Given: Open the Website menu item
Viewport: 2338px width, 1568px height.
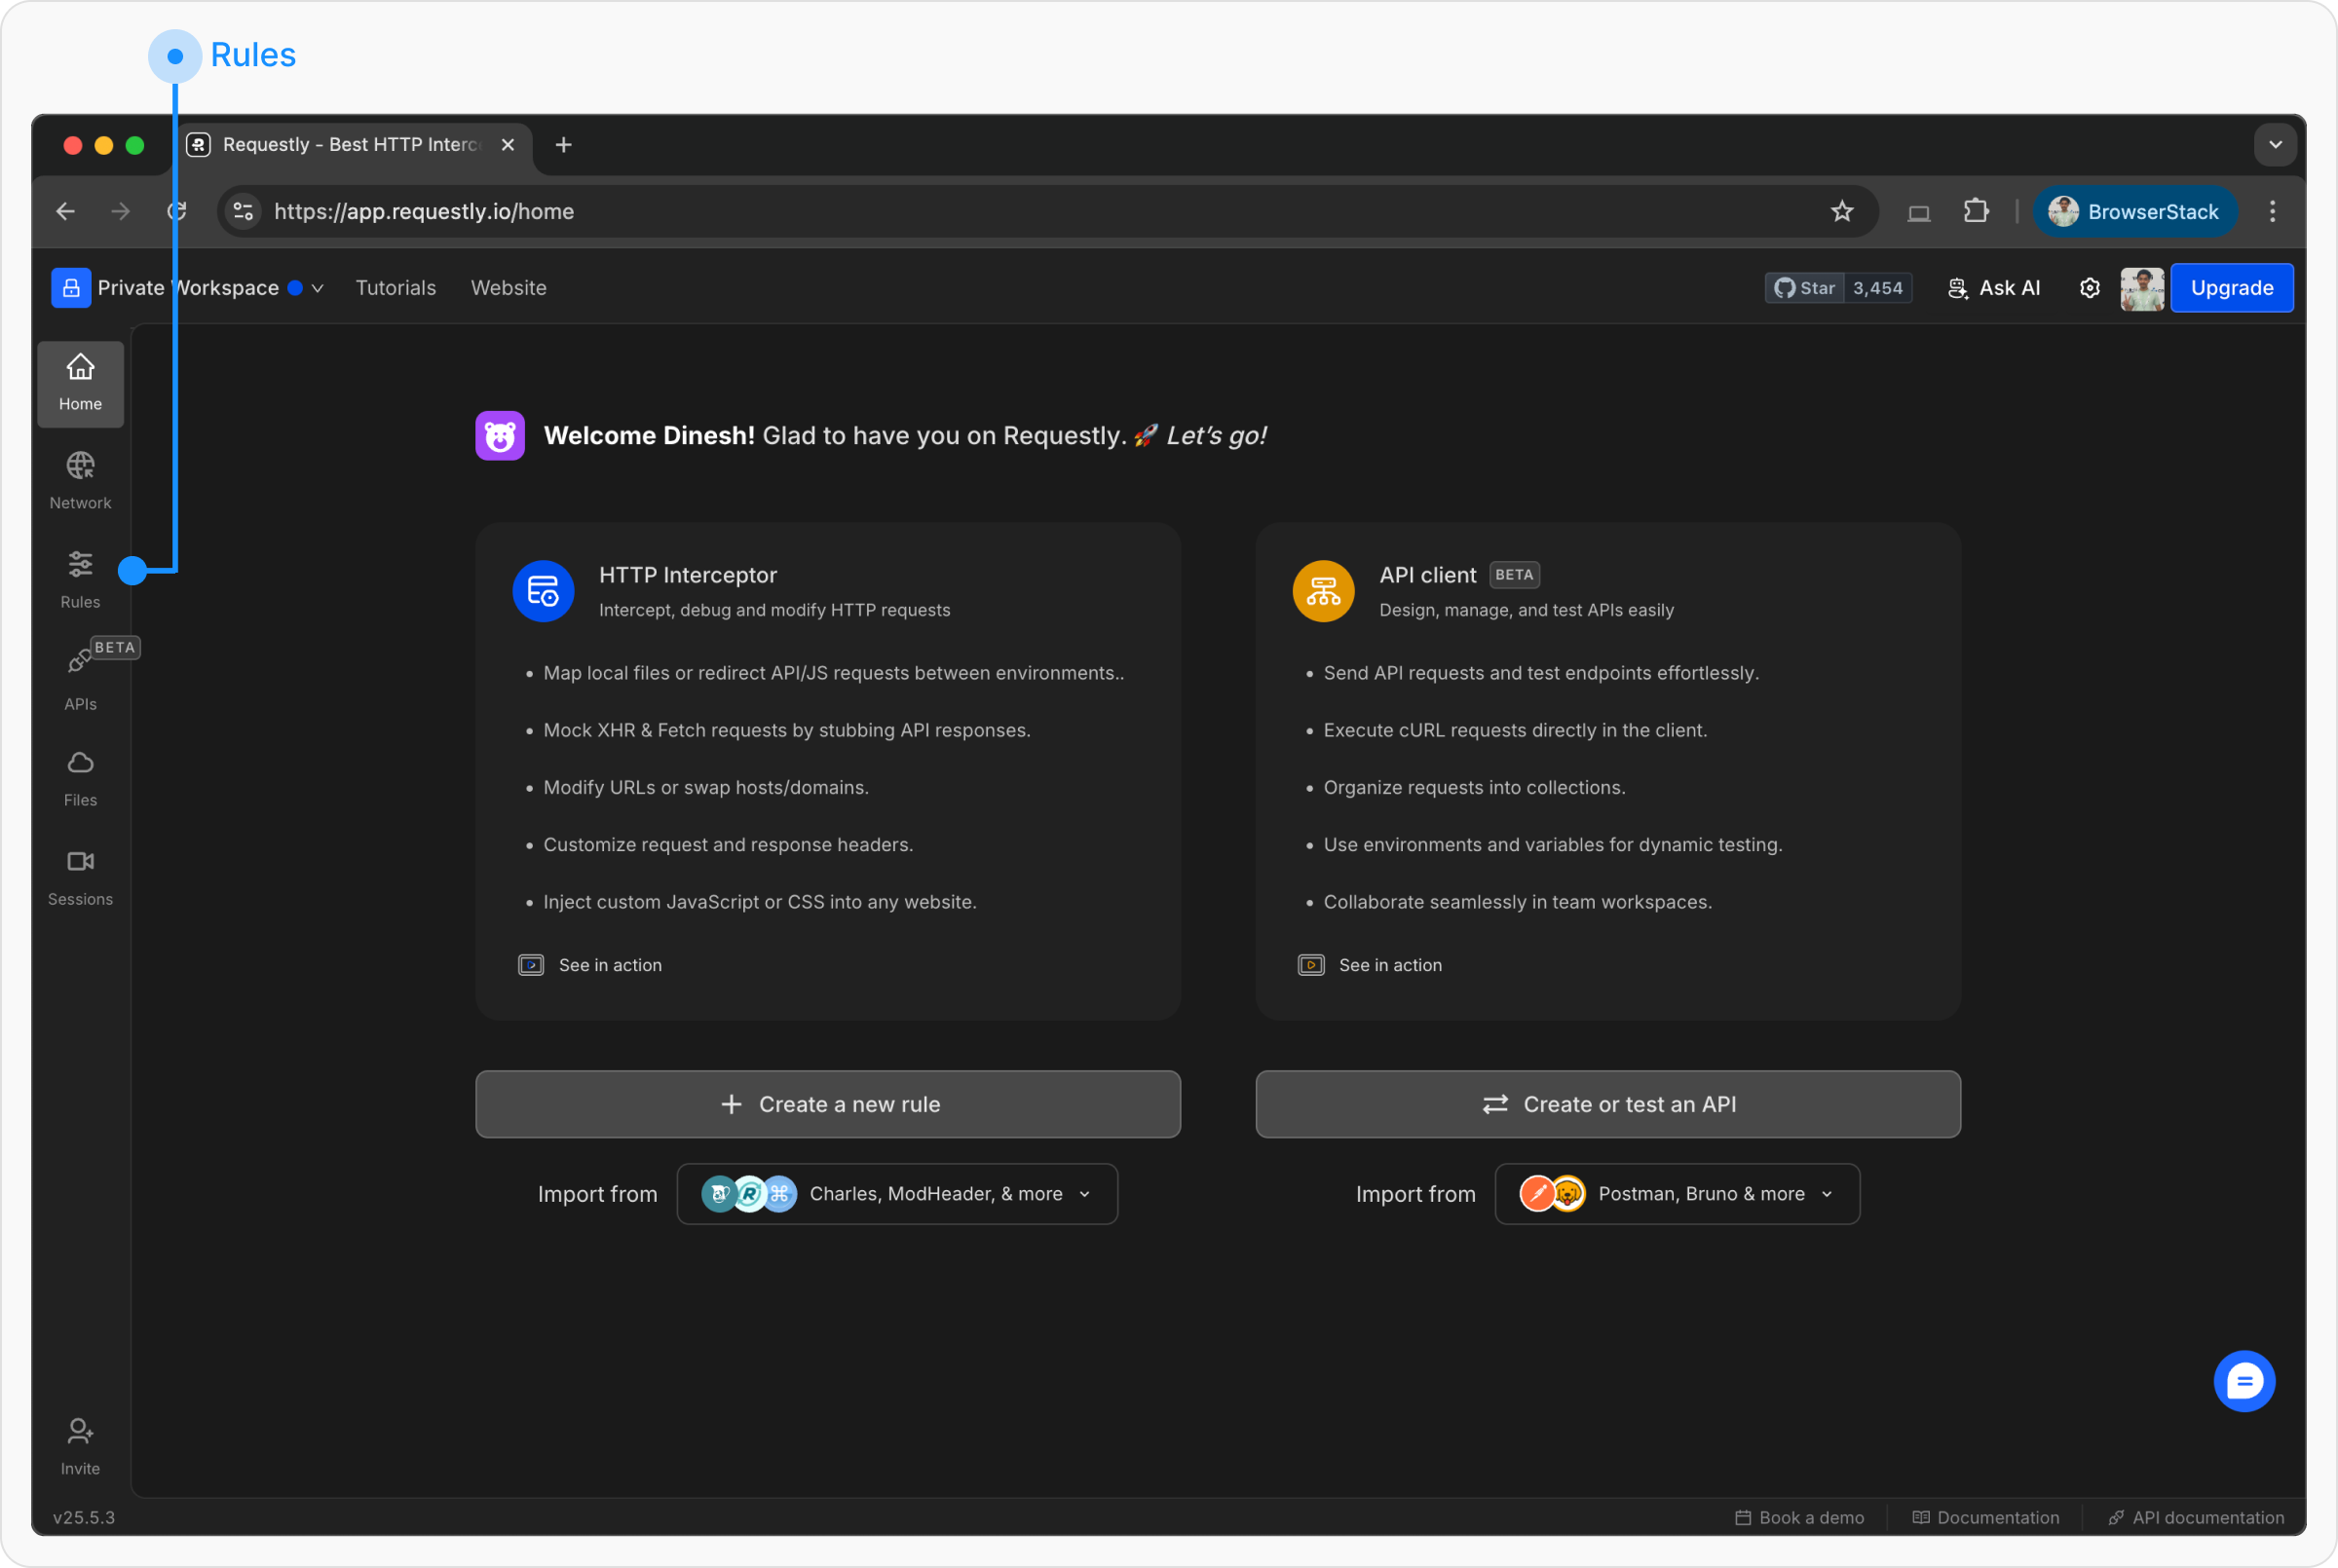Looking at the screenshot, I should [x=509, y=288].
